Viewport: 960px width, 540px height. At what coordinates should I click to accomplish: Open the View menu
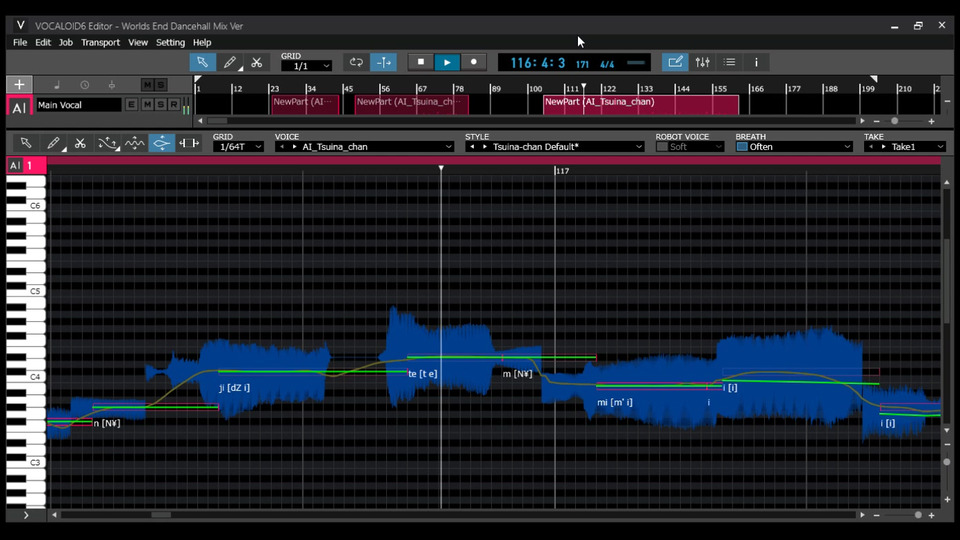tap(138, 42)
